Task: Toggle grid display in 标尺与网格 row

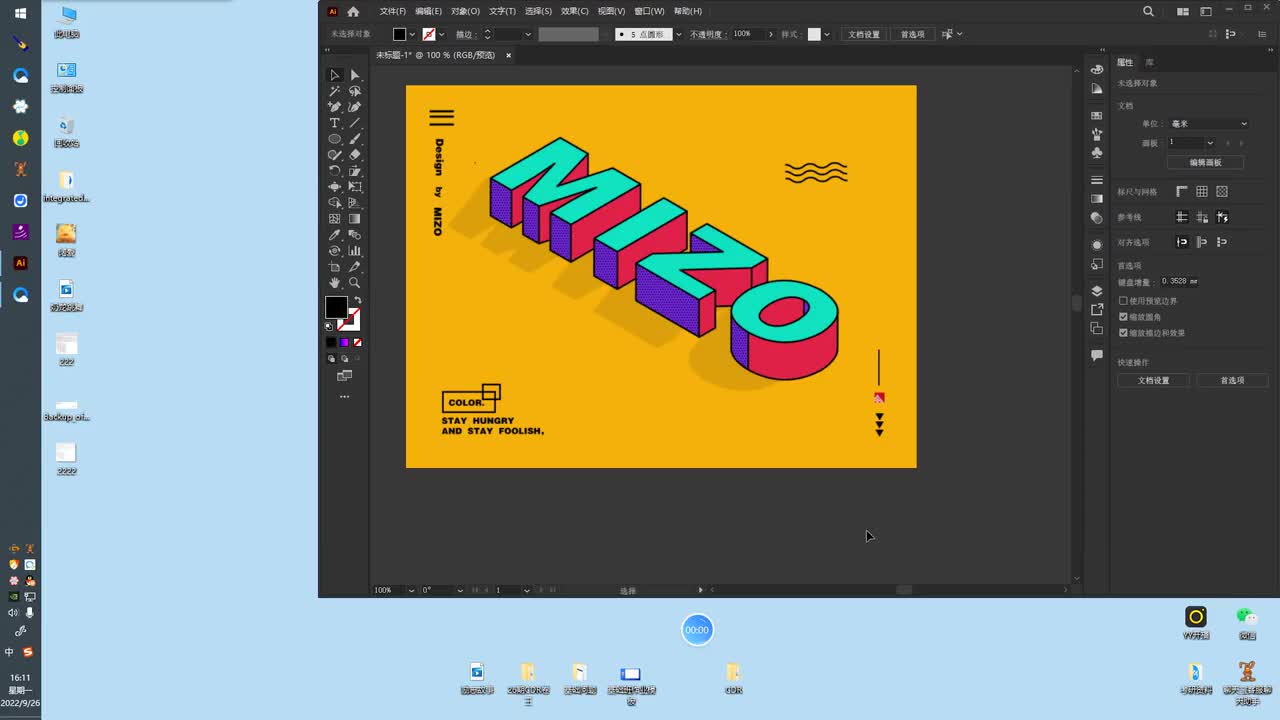Action: [1202, 192]
